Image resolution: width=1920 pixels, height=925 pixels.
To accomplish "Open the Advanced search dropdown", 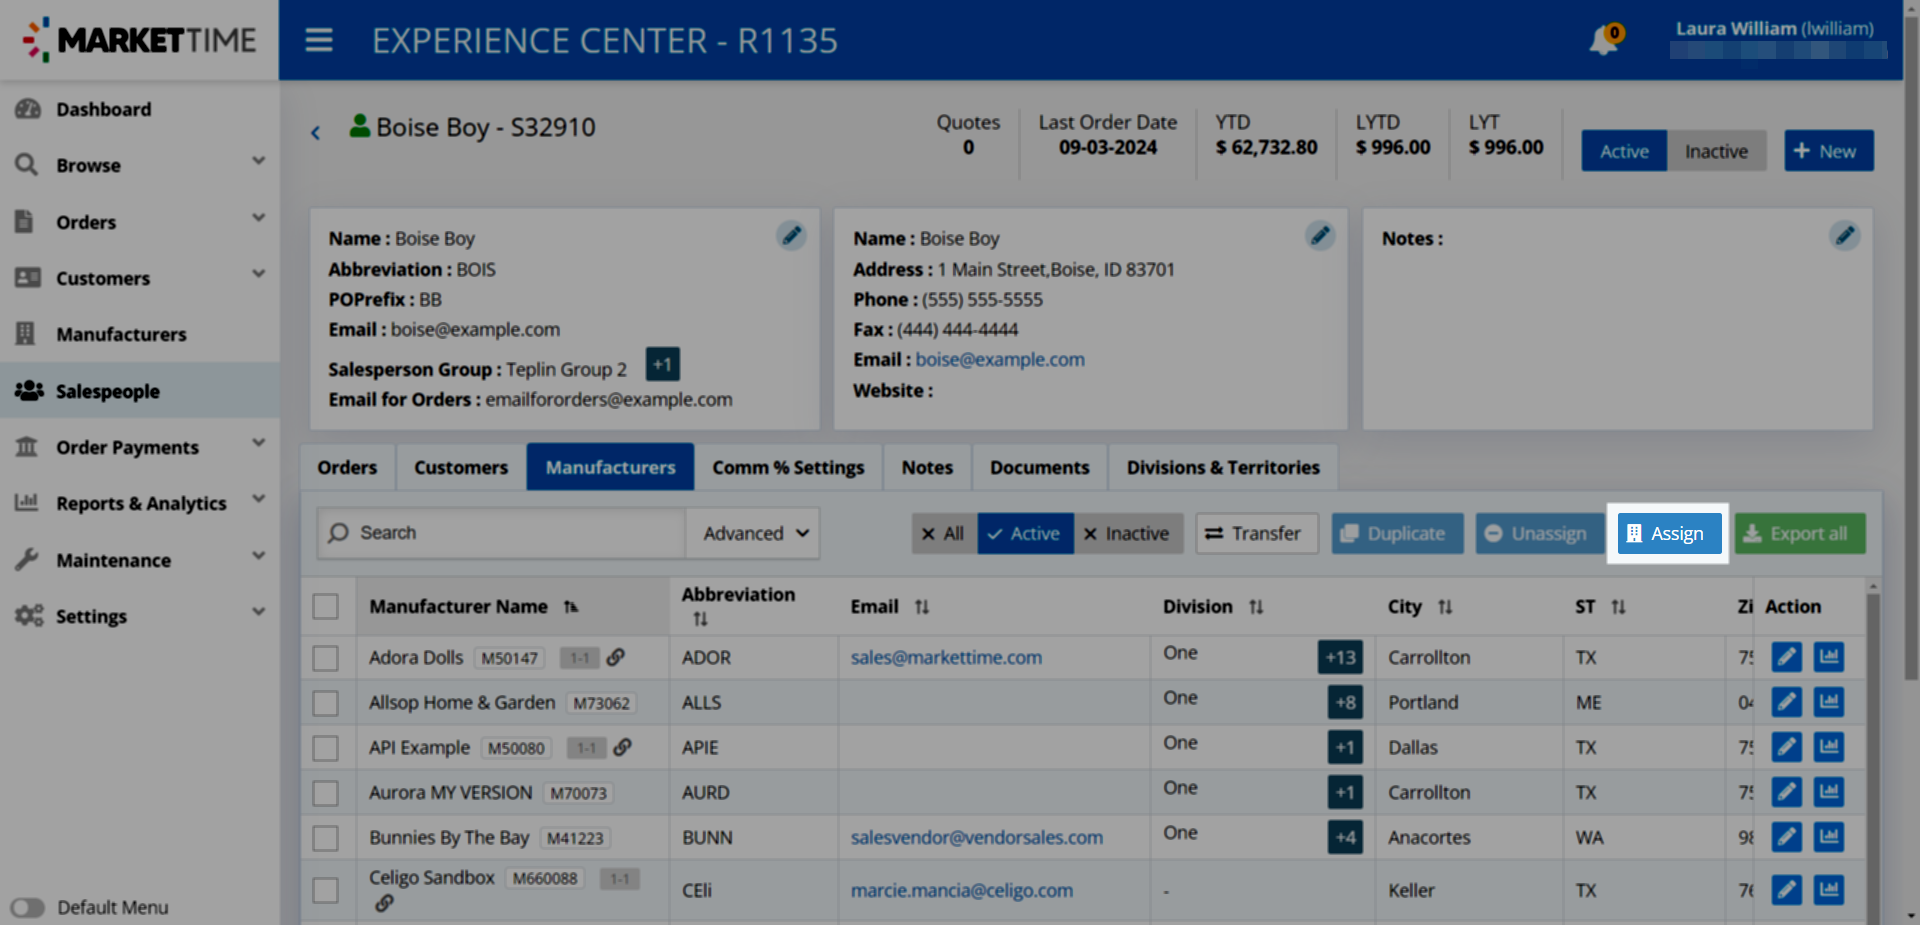I will pos(753,533).
